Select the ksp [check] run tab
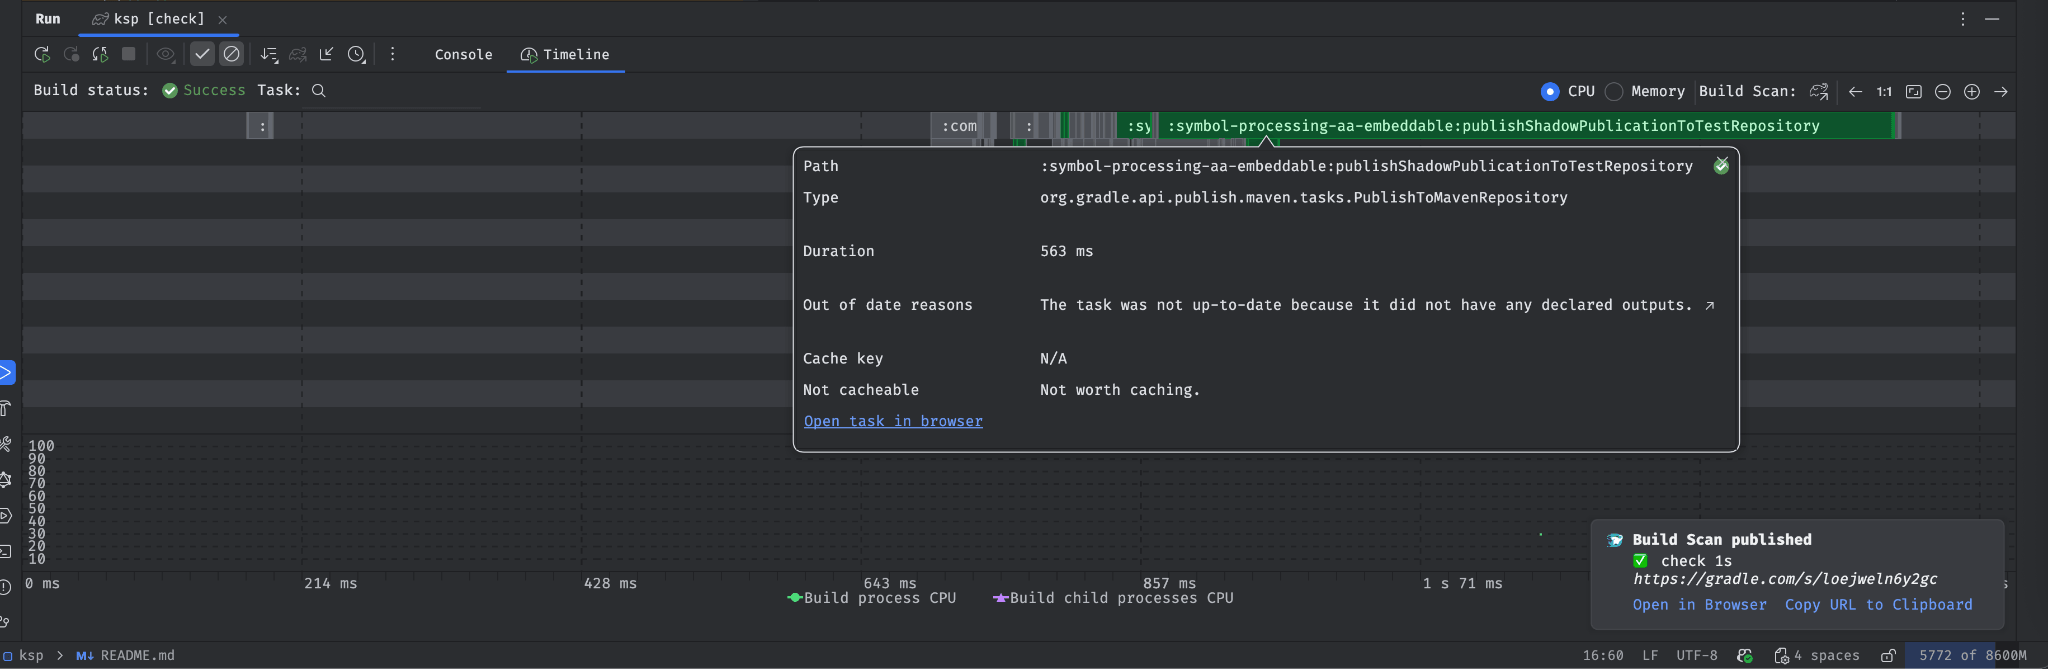Screen dimensions: 2048x669 tap(158, 19)
